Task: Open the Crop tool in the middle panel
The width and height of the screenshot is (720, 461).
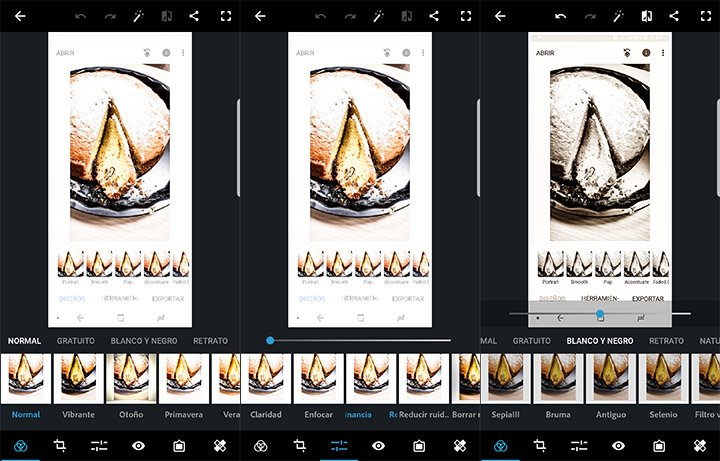Action: [300, 445]
